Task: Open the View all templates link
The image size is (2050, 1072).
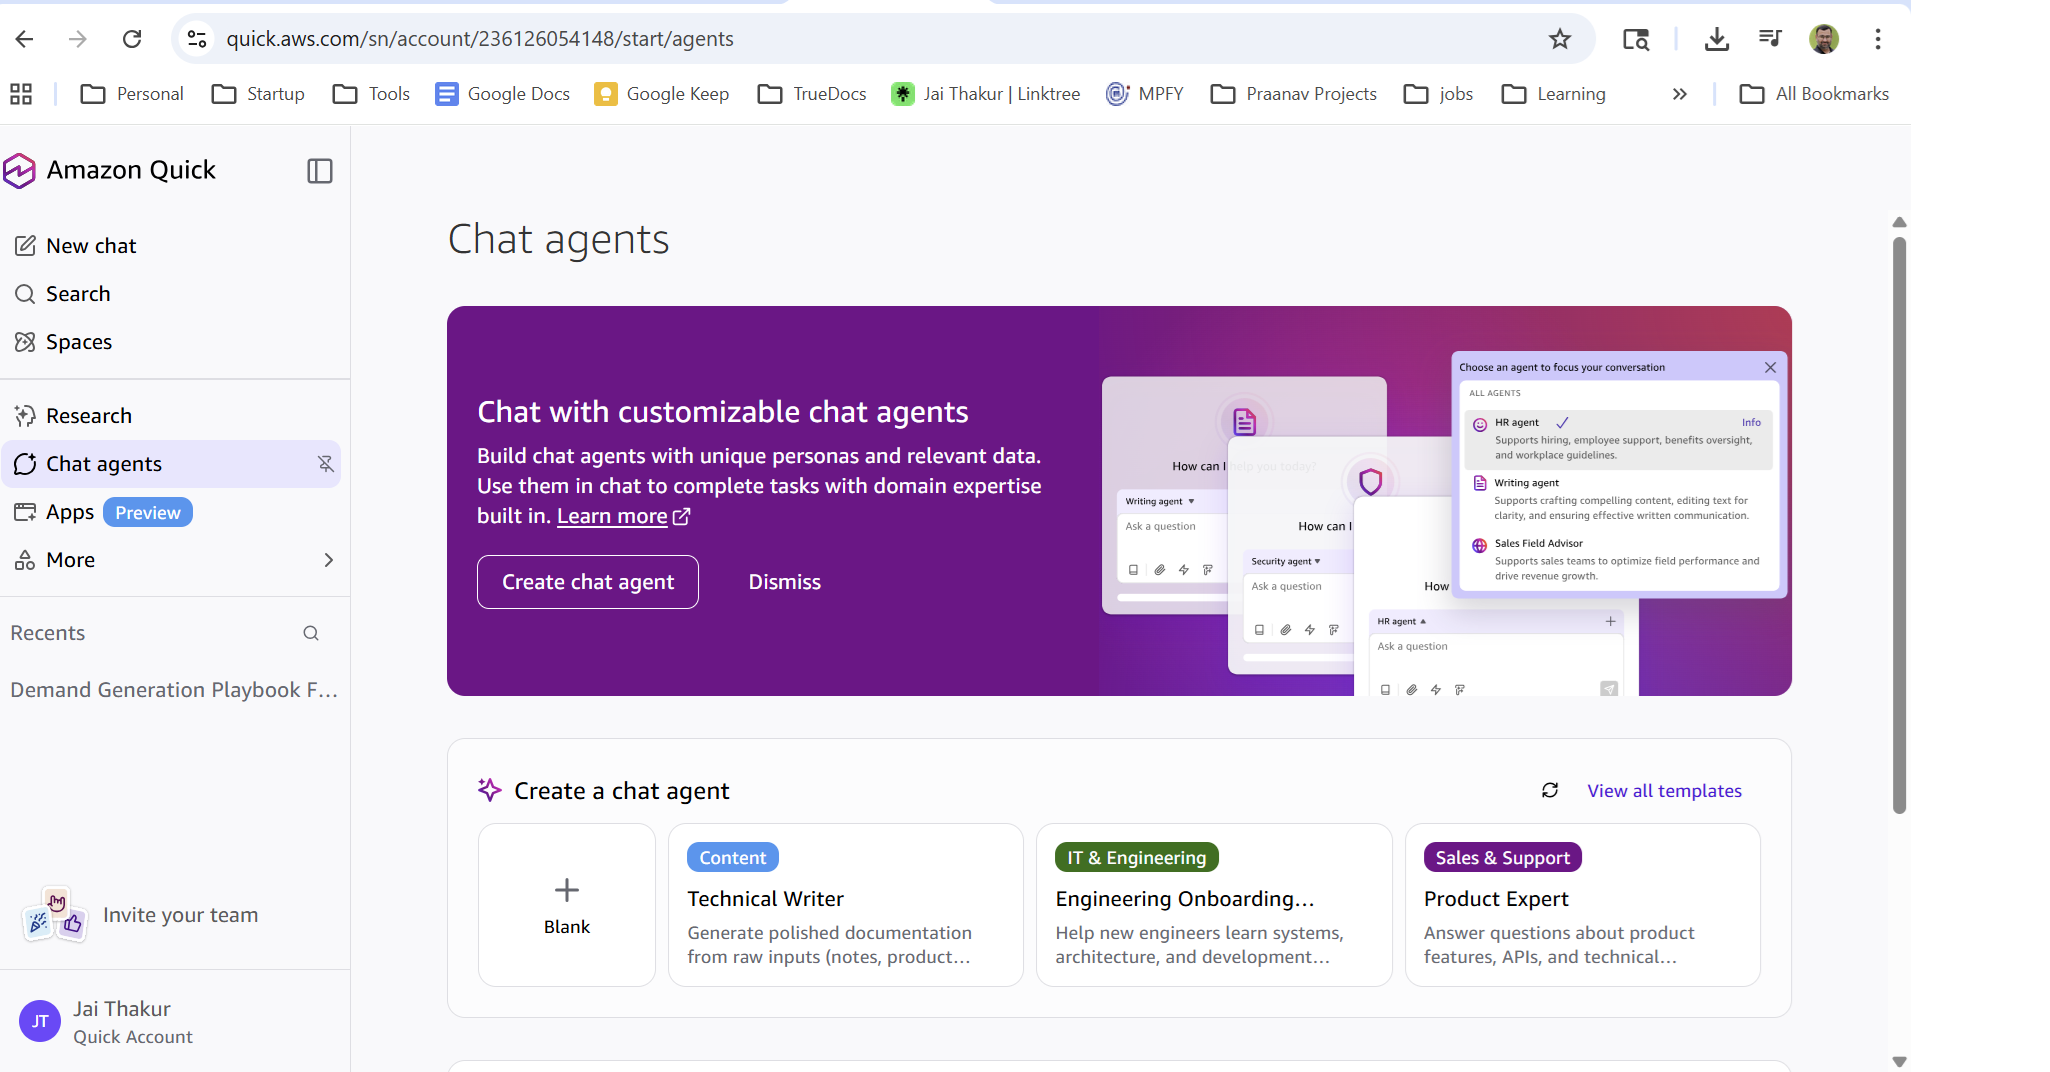Action: (1664, 790)
